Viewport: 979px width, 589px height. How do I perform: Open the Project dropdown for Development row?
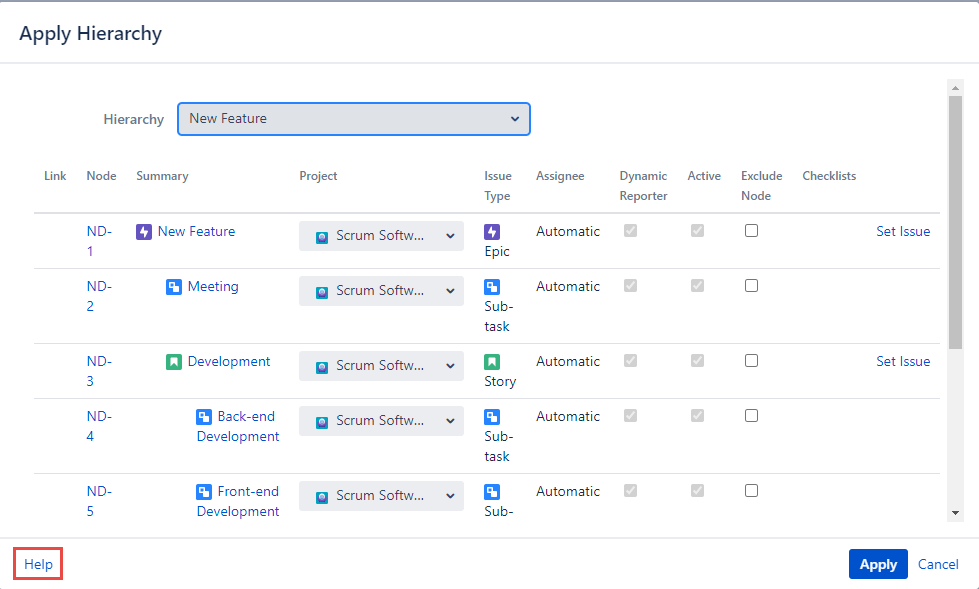pyautogui.click(x=381, y=366)
